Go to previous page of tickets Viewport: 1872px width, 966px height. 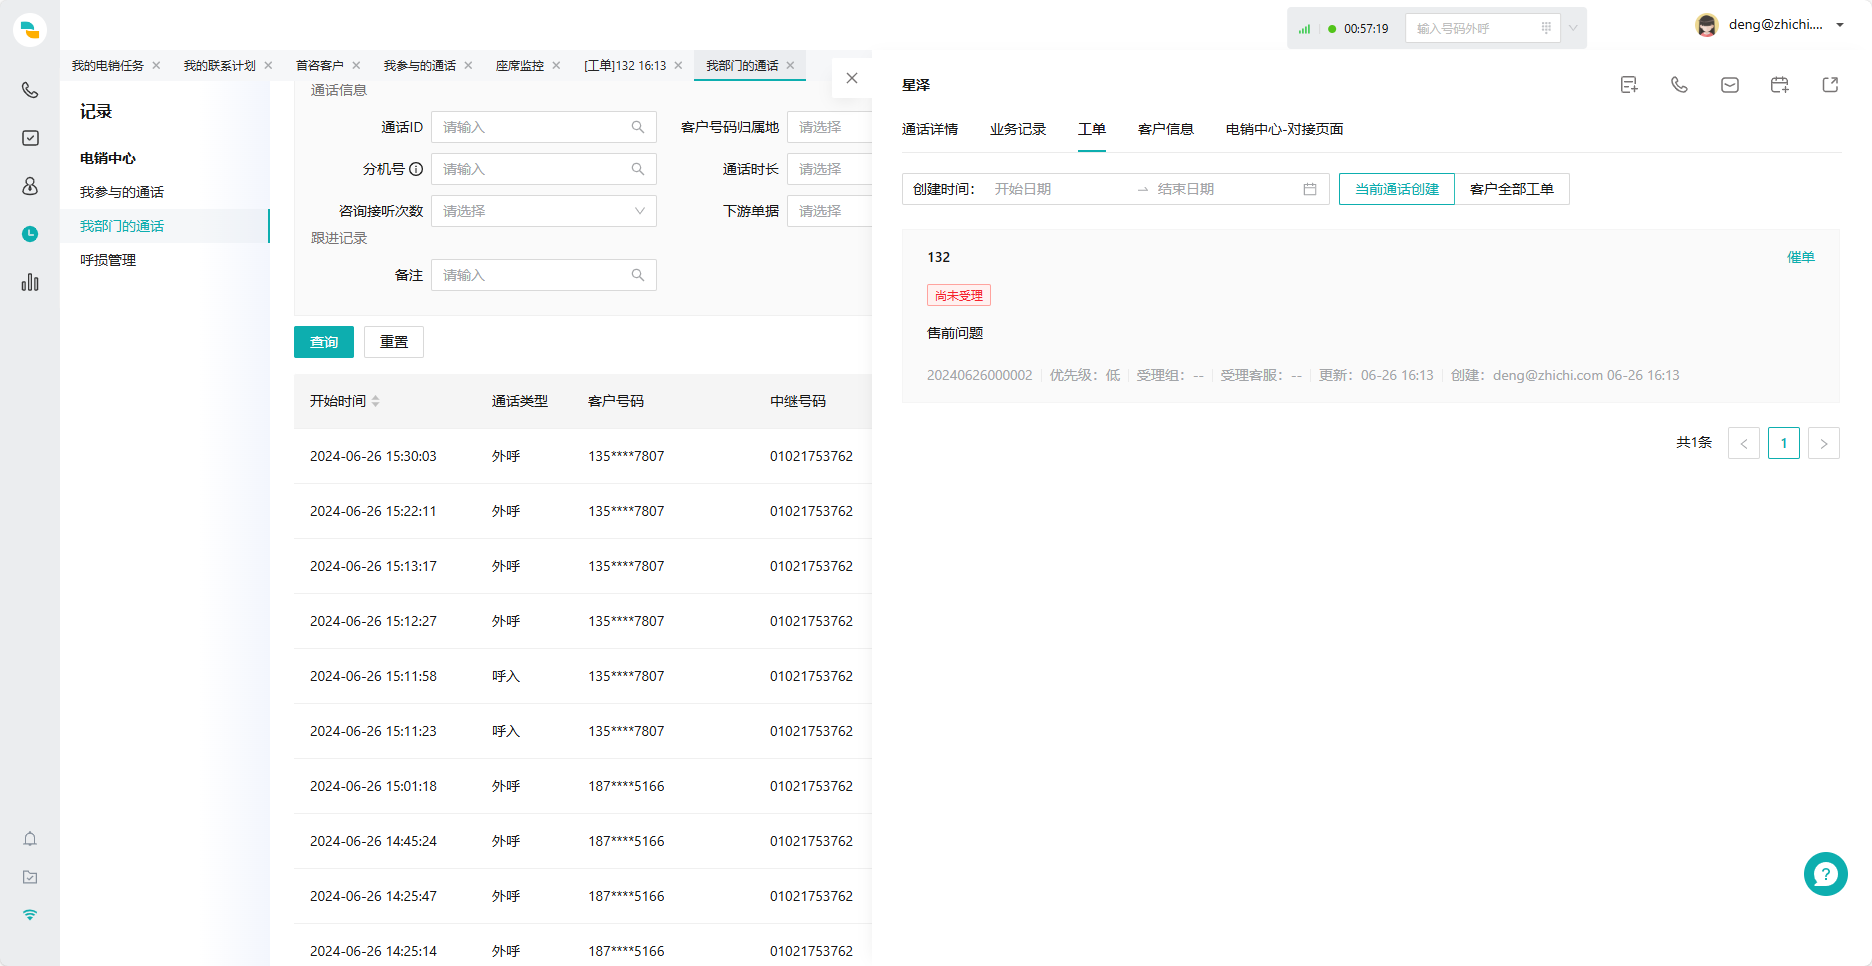click(x=1744, y=443)
